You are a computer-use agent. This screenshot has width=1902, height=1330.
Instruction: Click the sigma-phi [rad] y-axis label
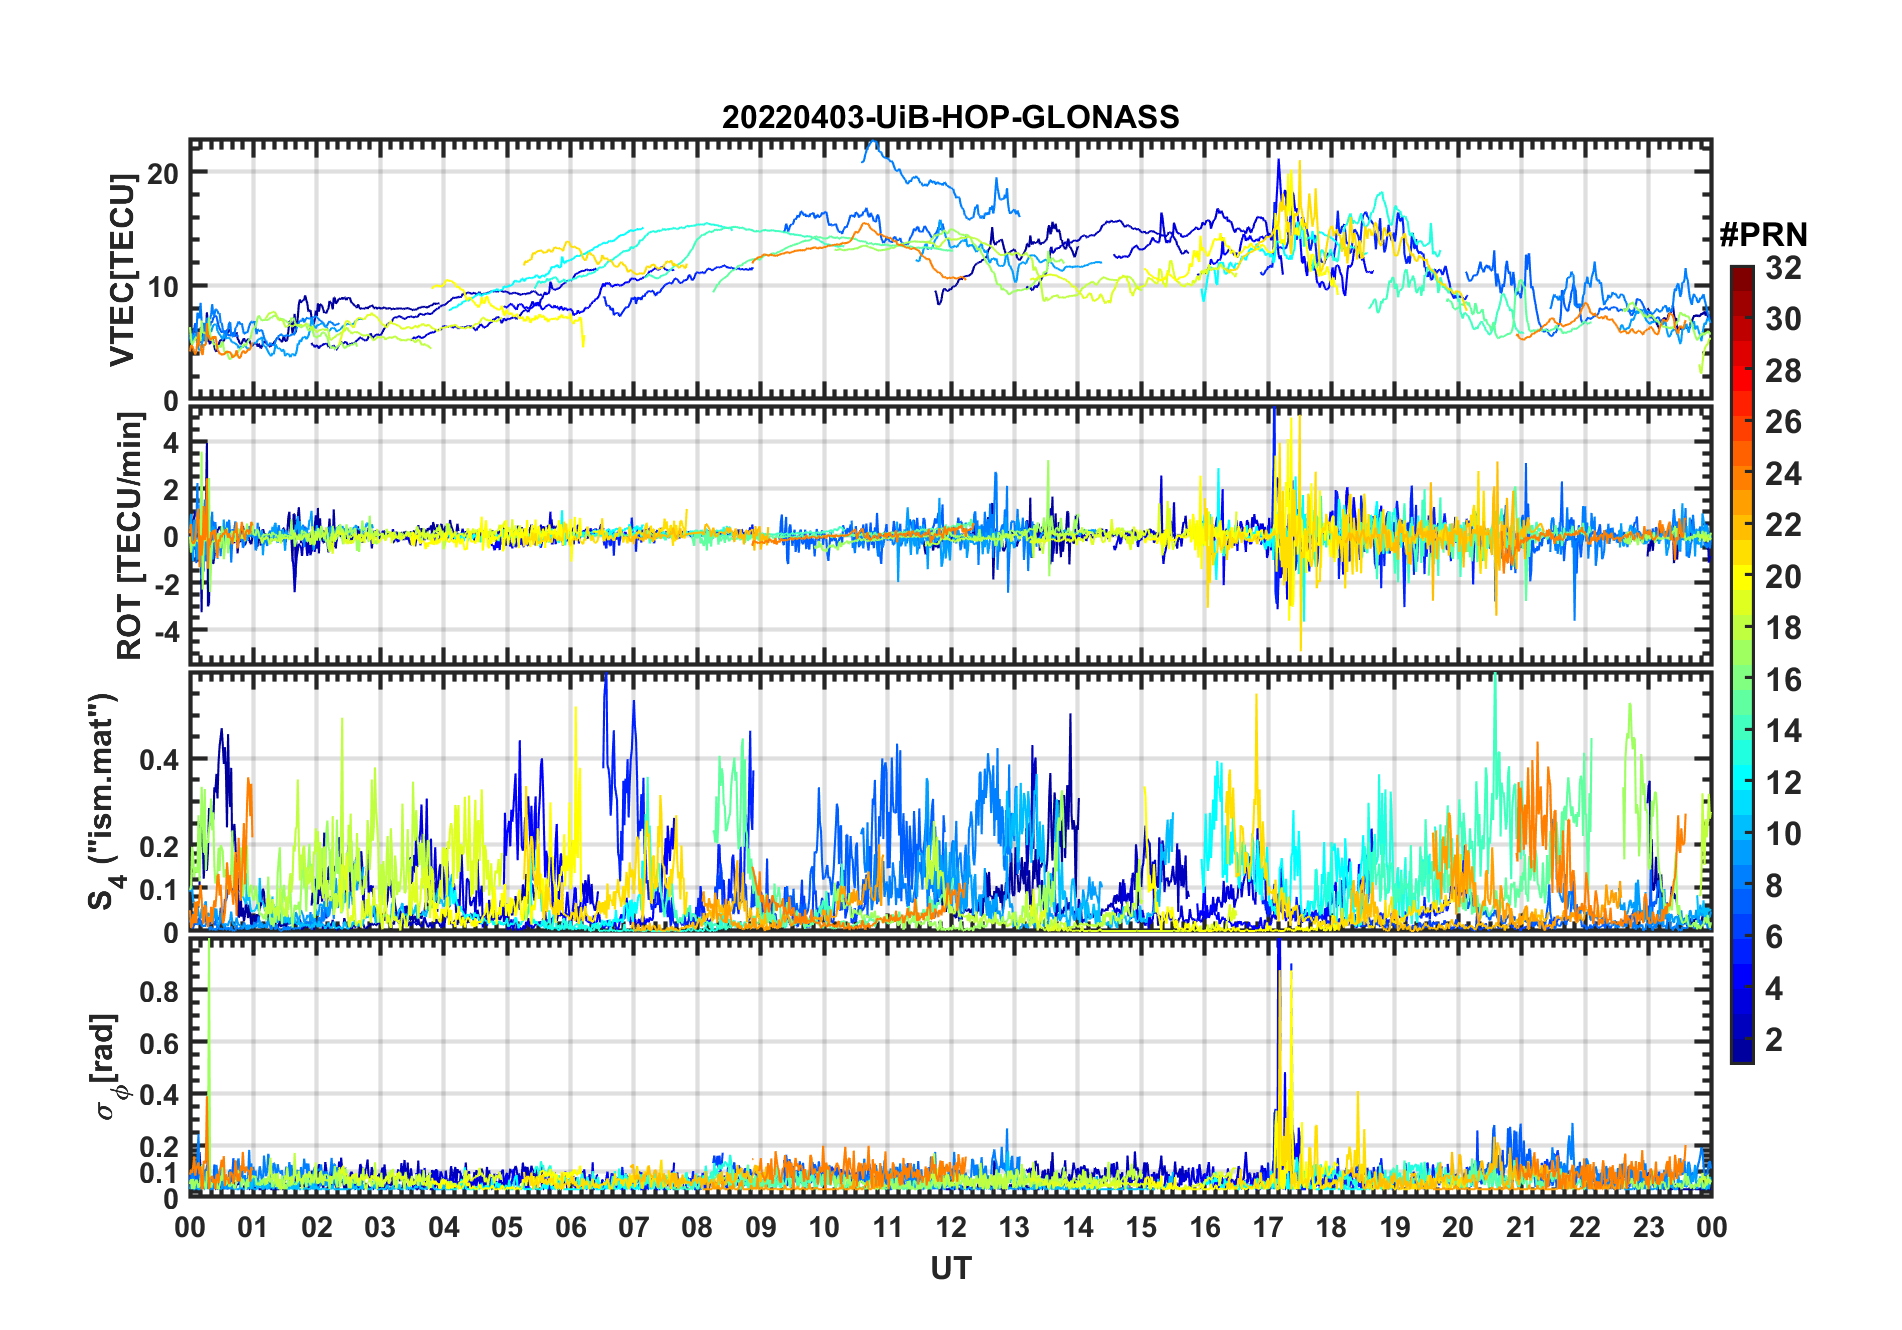[x=106, y=1066]
